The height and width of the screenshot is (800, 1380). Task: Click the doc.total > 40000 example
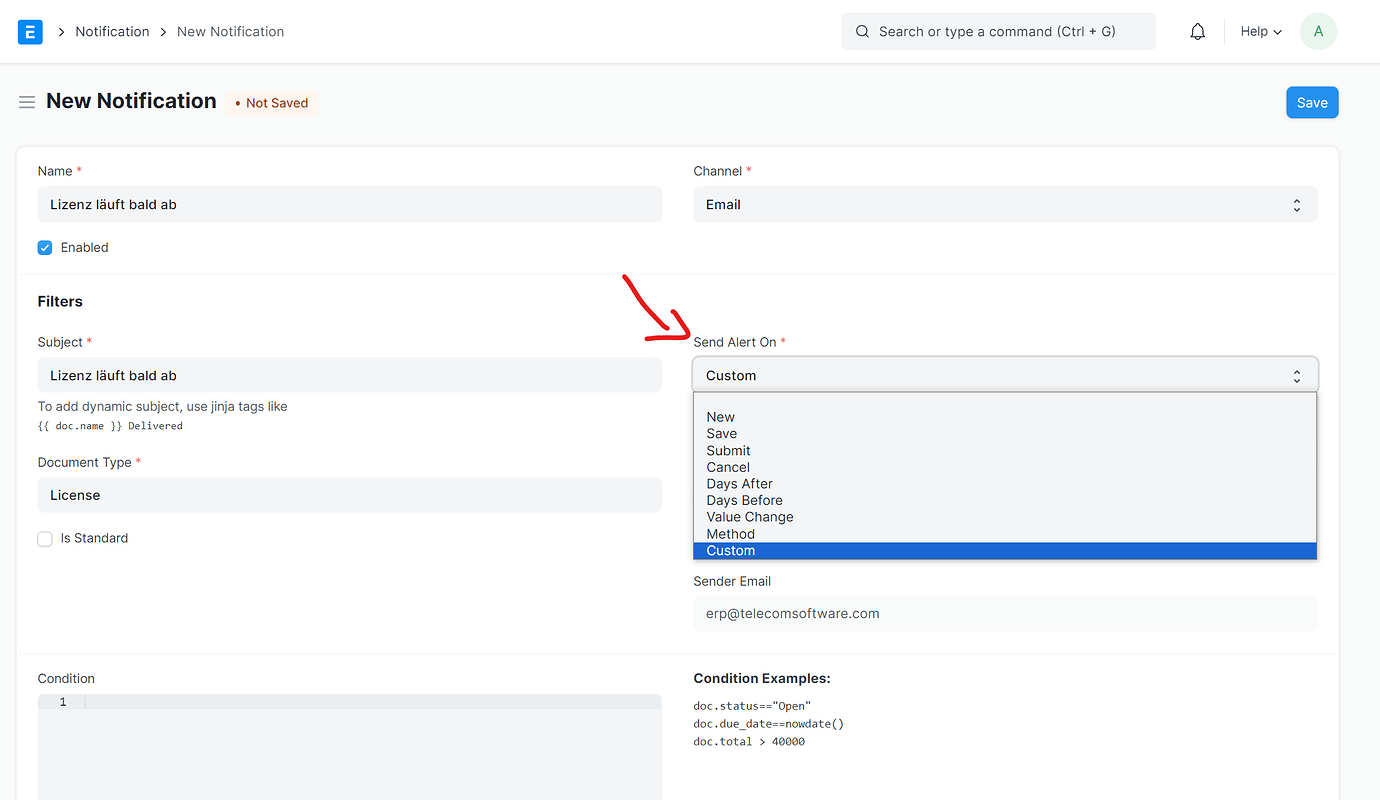coord(749,742)
